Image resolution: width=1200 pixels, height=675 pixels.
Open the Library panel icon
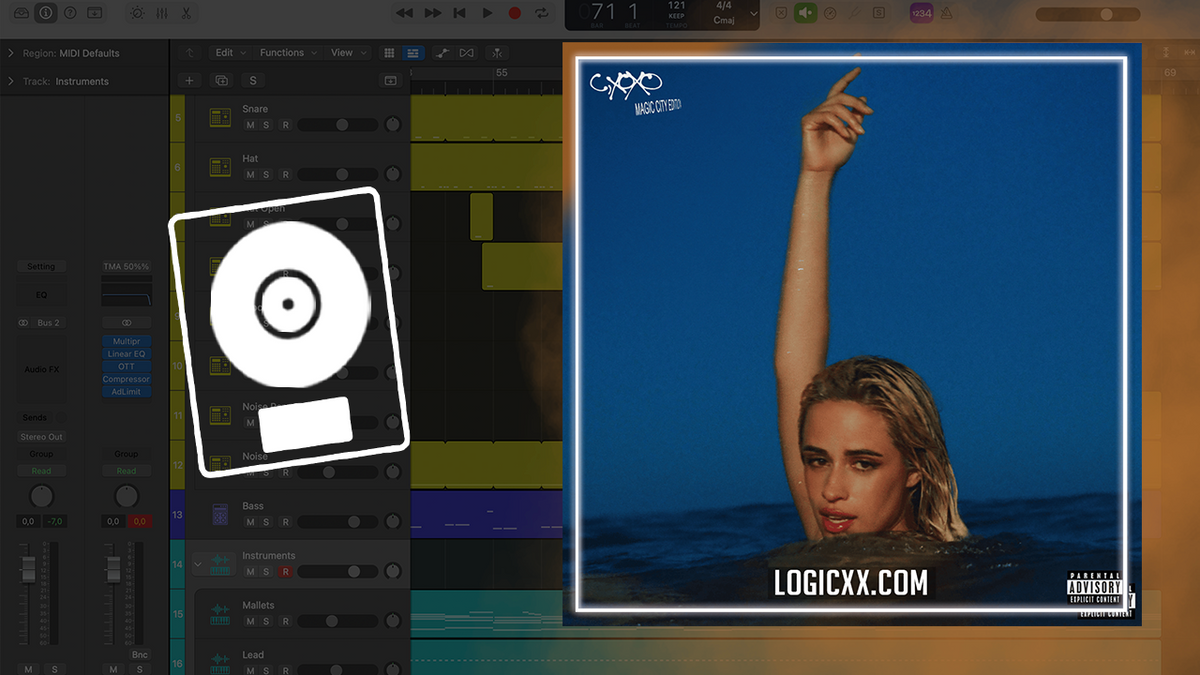pos(21,13)
